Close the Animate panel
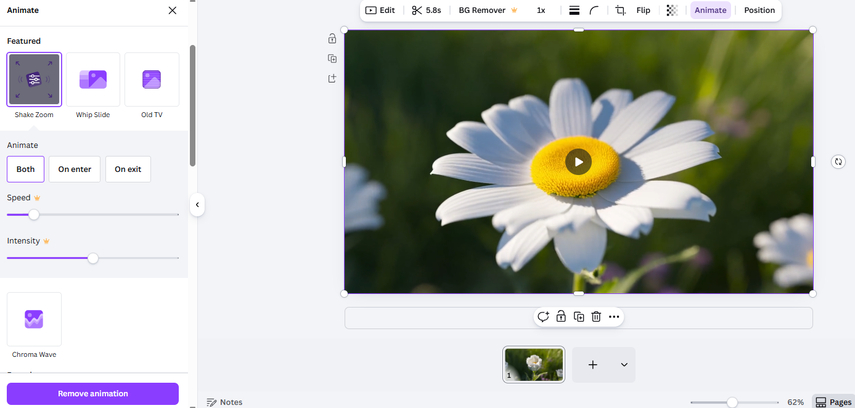 [172, 10]
